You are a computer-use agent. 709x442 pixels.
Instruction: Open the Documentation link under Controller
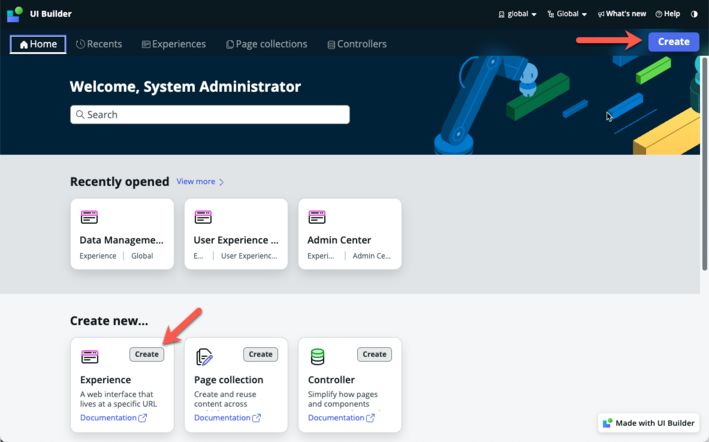pyautogui.click(x=341, y=418)
